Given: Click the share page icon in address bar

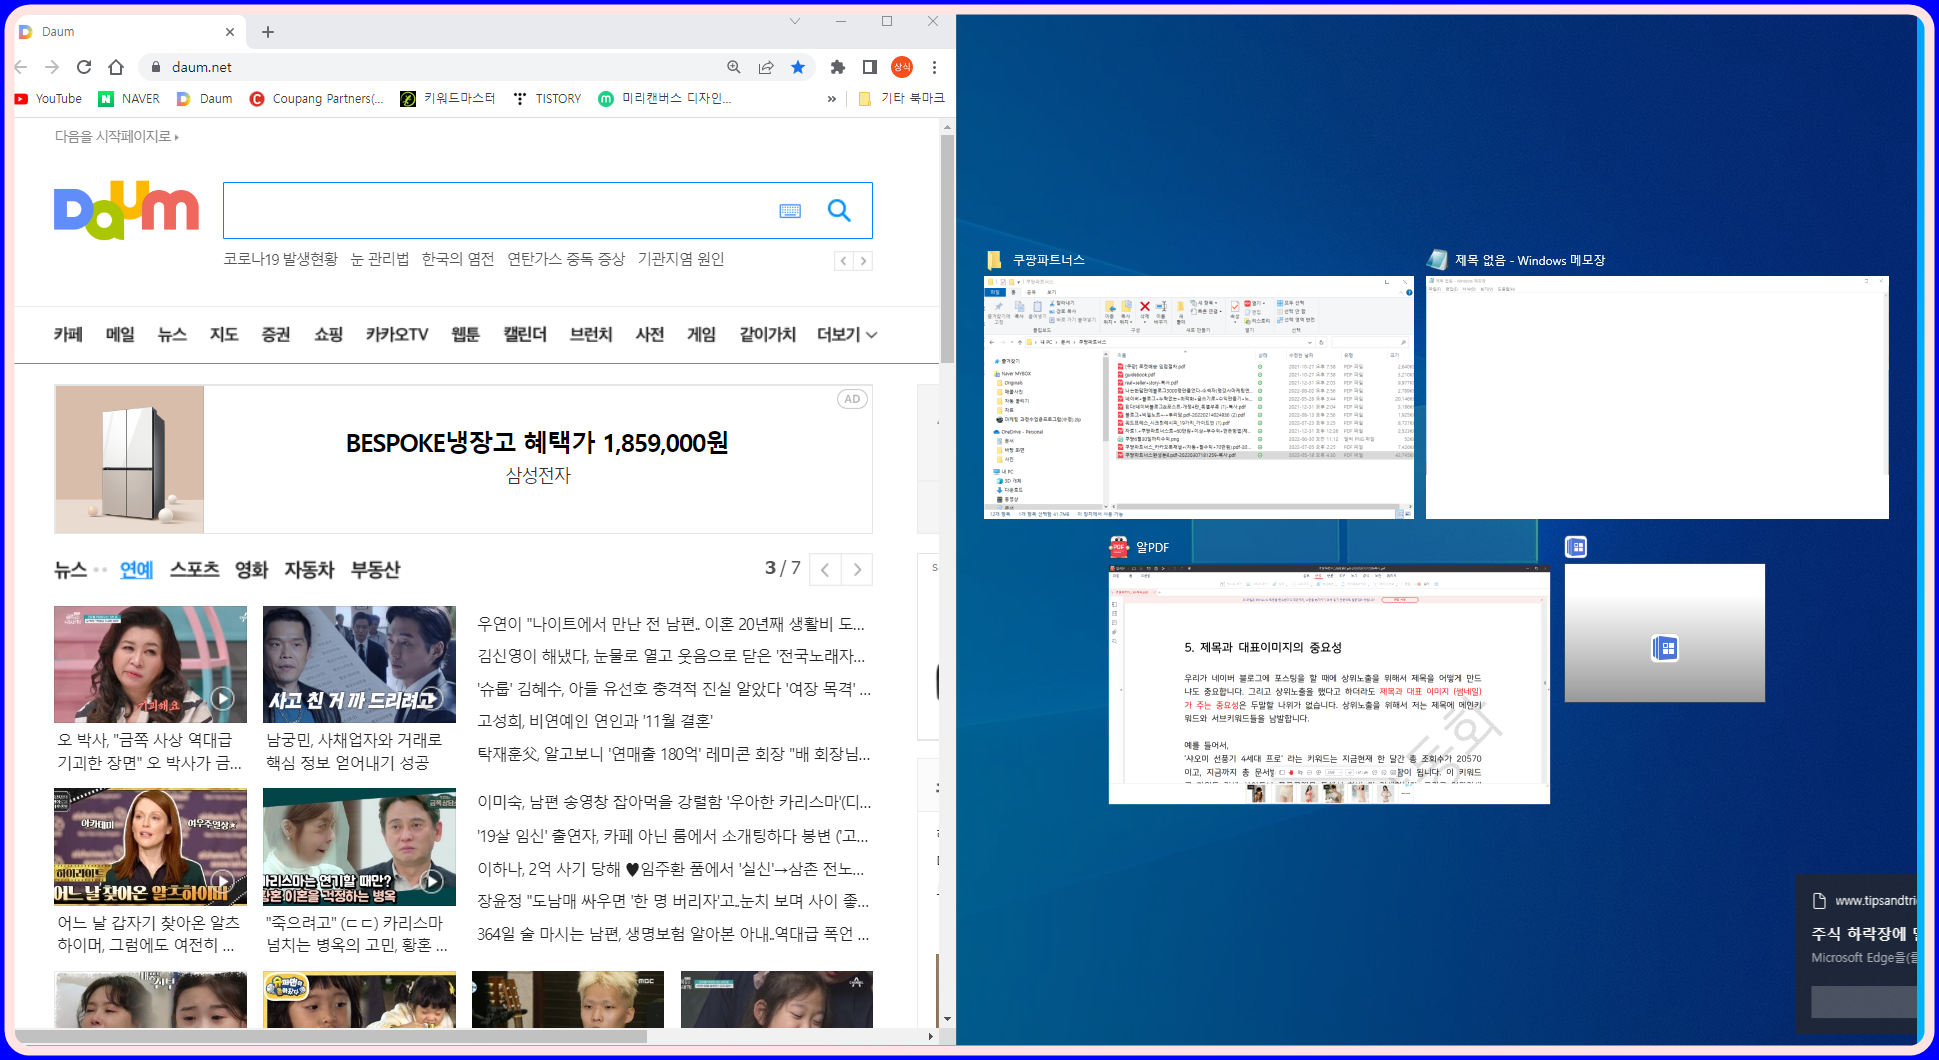Looking at the screenshot, I should pos(766,67).
